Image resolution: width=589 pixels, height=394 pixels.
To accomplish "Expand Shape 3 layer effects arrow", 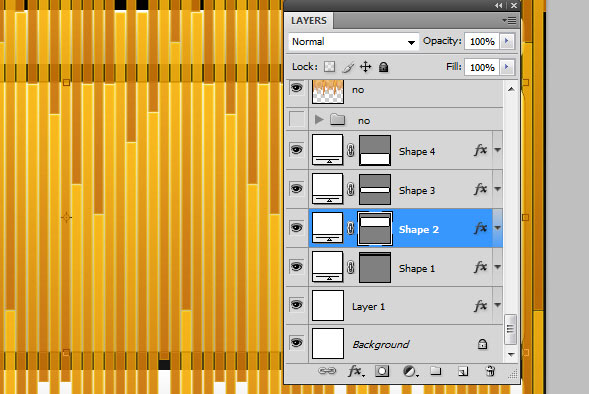I will [497, 189].
